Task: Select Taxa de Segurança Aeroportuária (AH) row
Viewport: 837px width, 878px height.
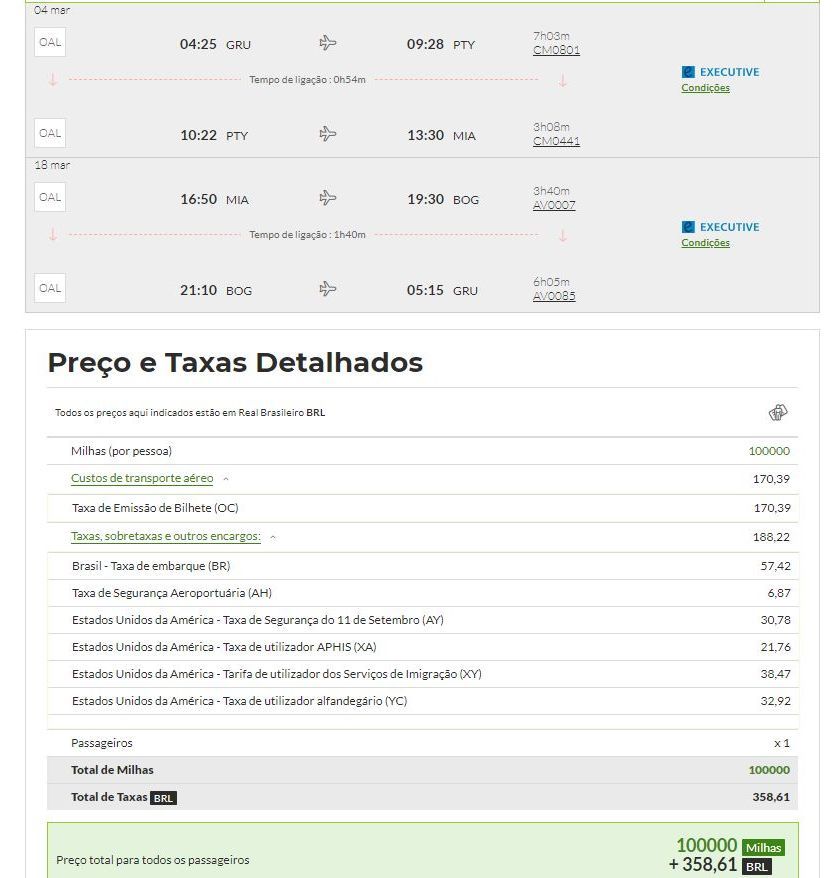Action: (x=423, y=593)
